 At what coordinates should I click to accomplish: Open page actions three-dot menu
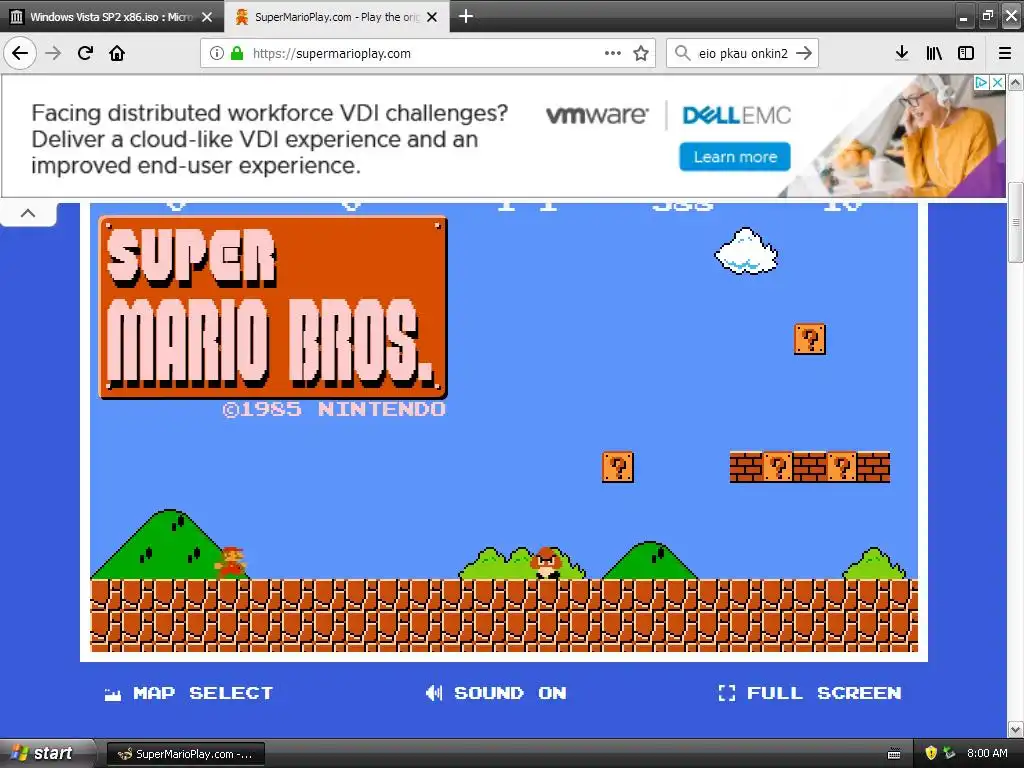pos(613,53)
